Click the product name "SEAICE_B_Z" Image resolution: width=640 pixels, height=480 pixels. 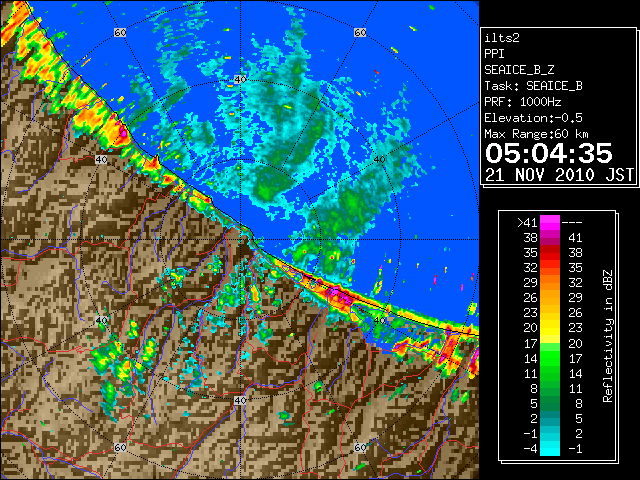[519, 70]
